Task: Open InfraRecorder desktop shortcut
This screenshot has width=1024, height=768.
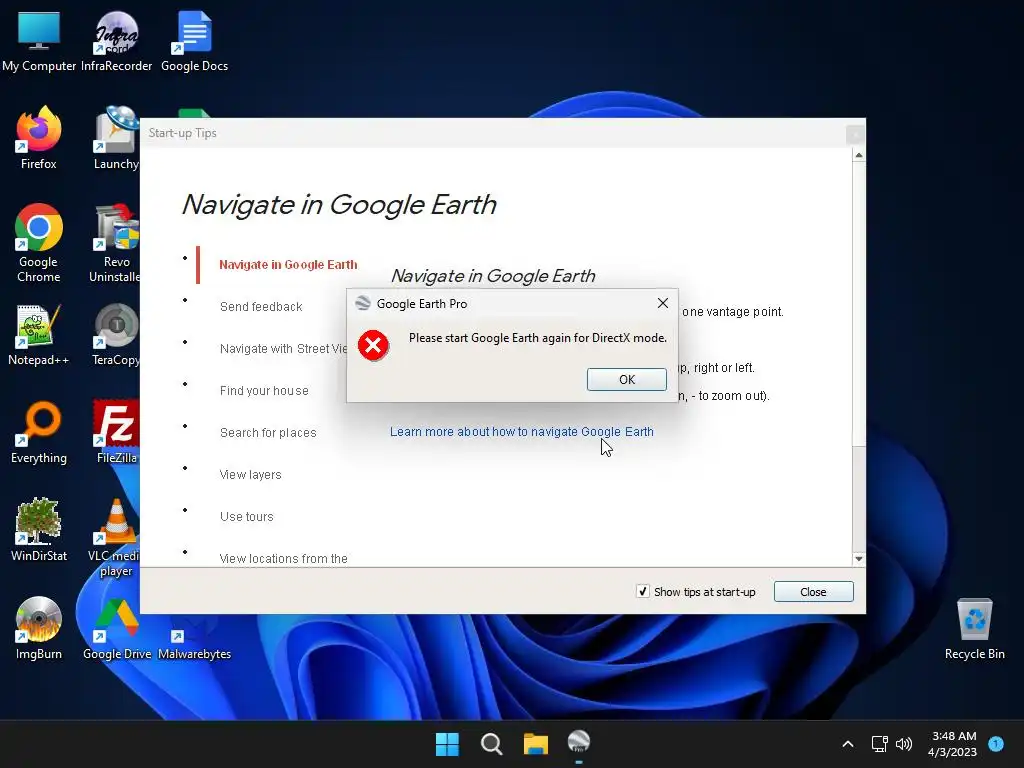Action: tap(116, 41)
